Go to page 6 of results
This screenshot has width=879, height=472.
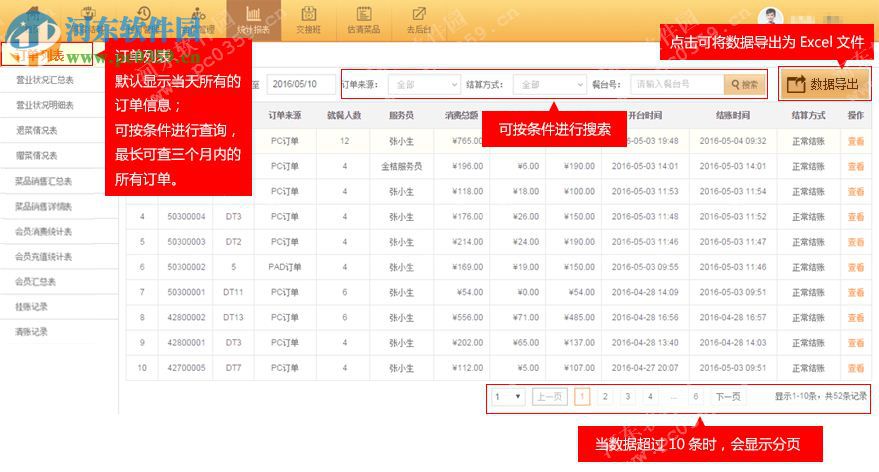(696, 397)
